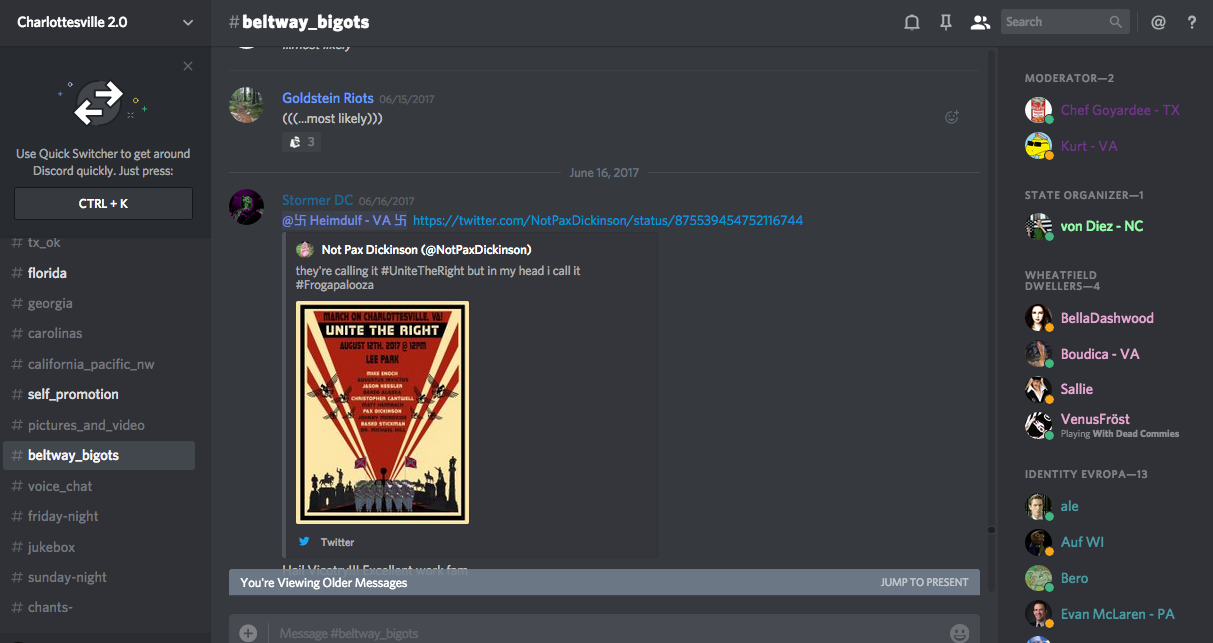Open the florida channel
Screen dimensions: 1213x643
point(47,273)
